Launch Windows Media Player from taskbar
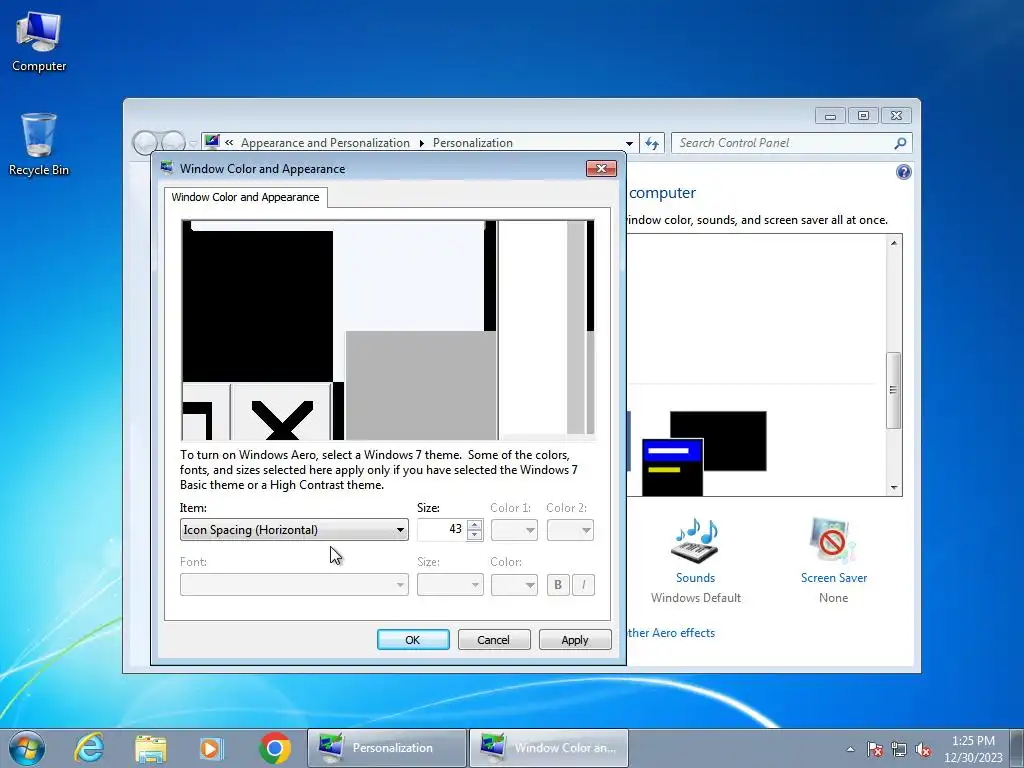Screen dimensions: 1024x768 coord(212,748)
